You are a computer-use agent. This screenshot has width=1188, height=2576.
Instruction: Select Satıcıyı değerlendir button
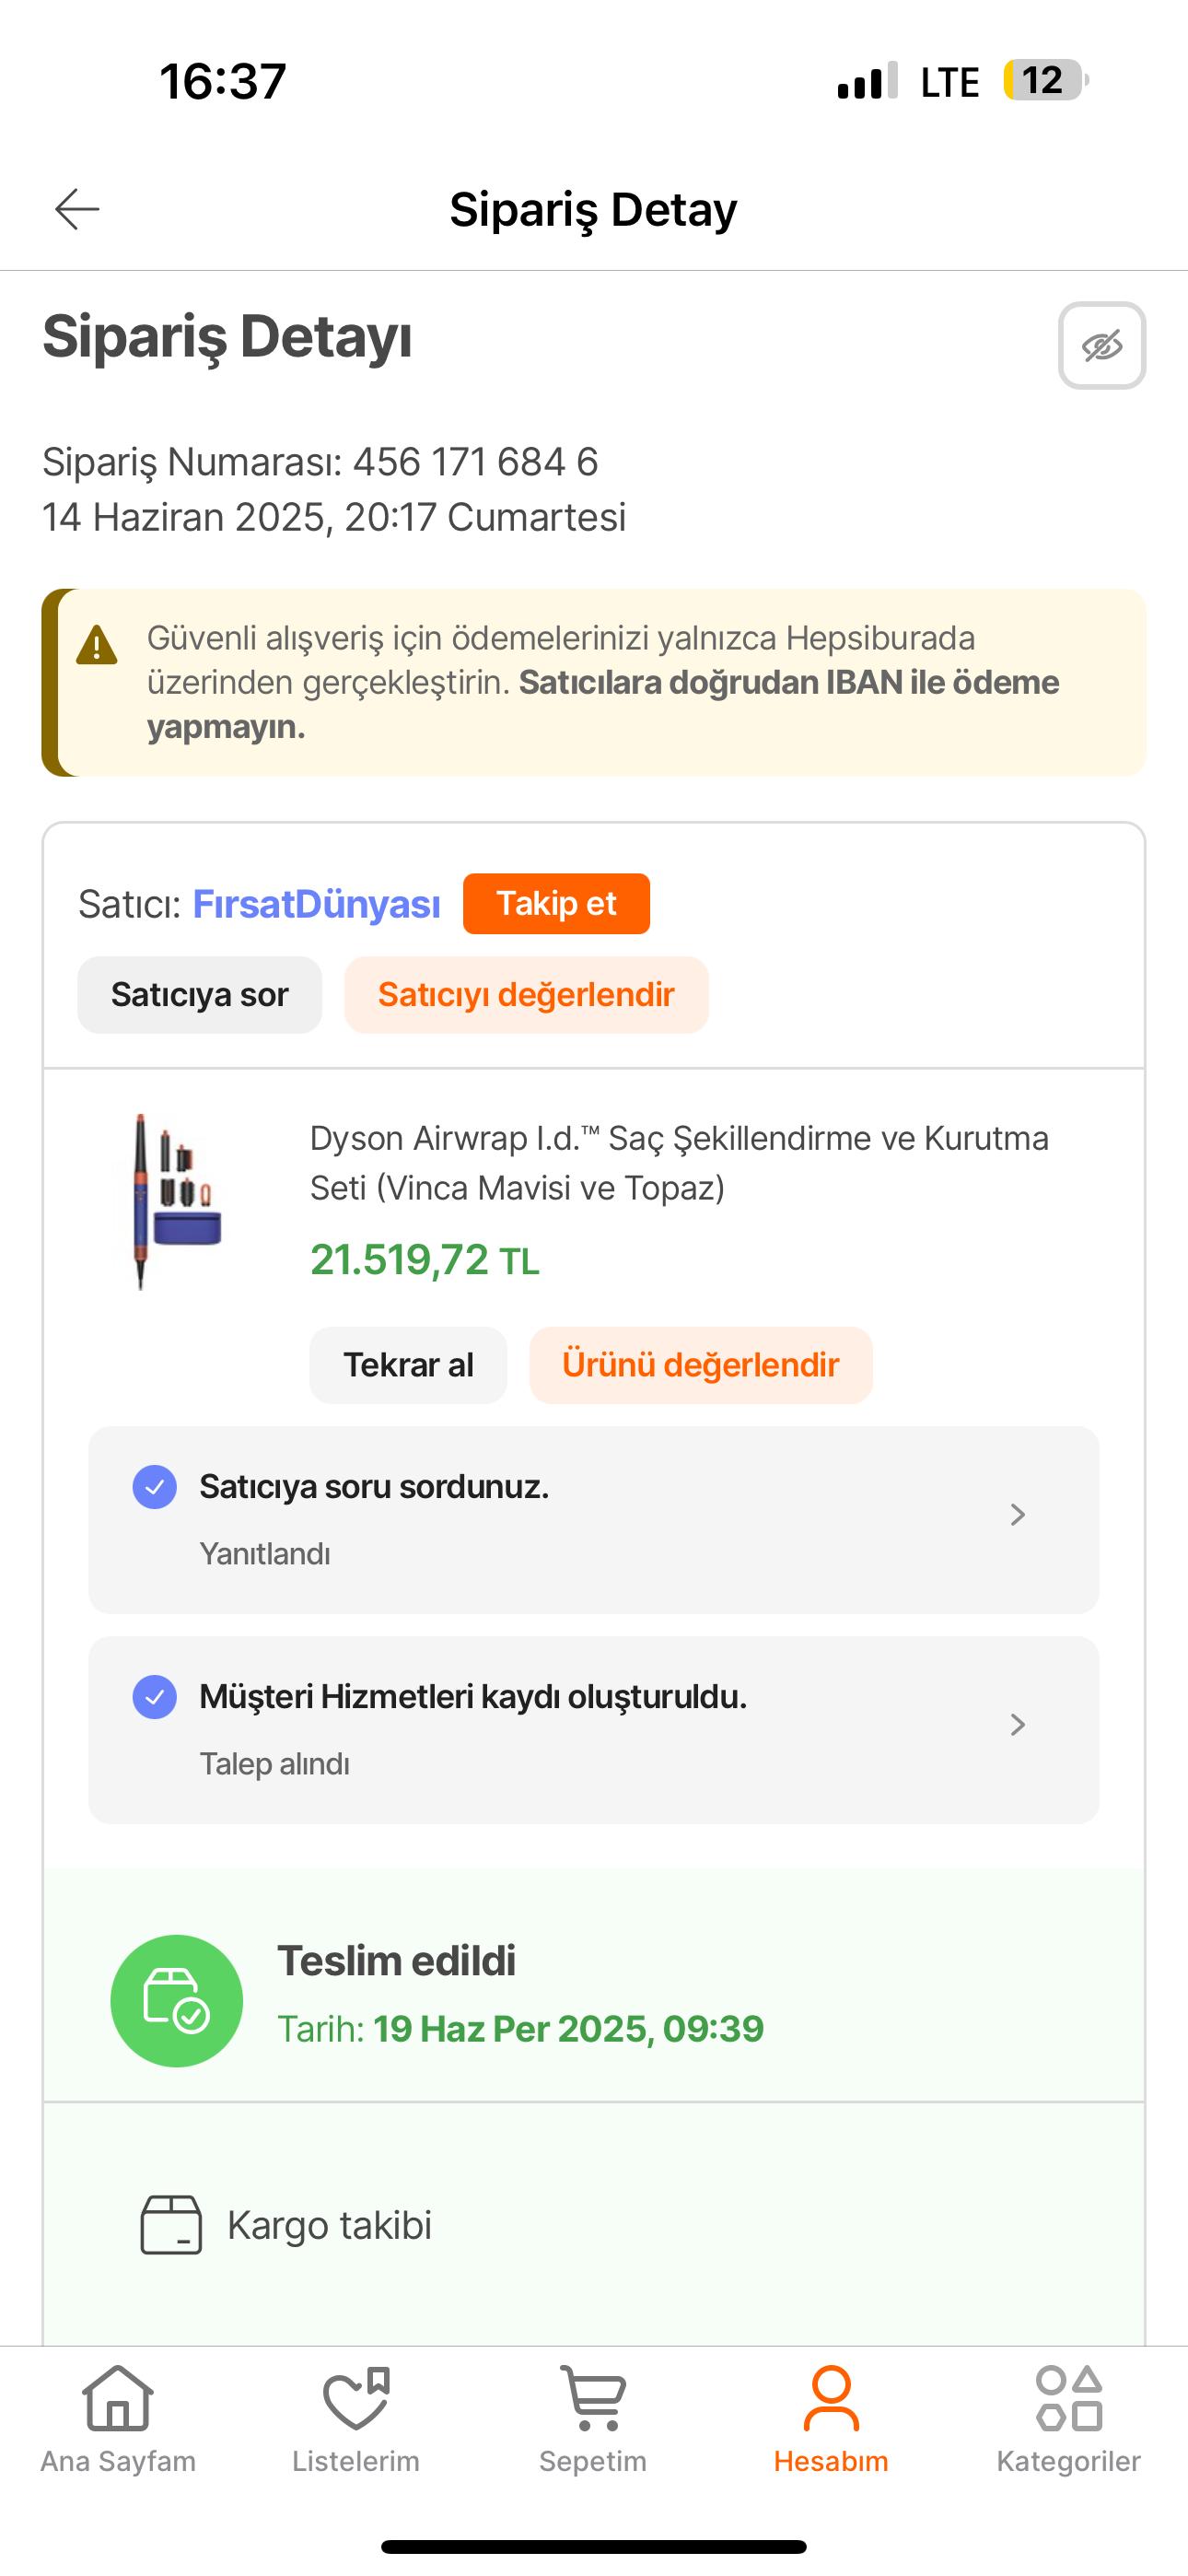pyautogui.click(x=526, y=995)
